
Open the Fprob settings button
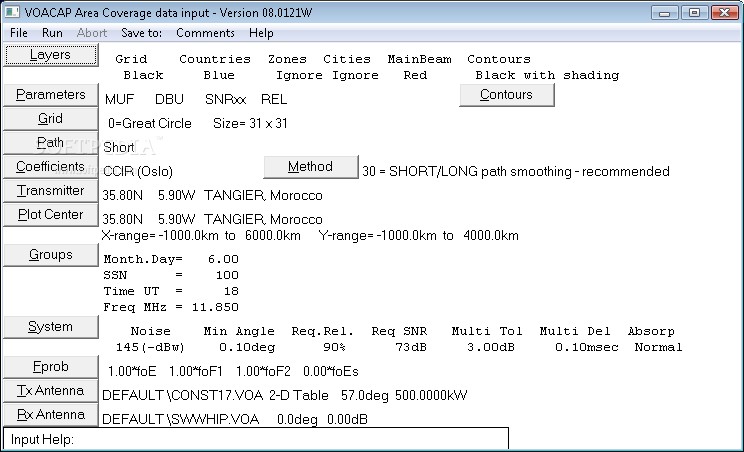click(x=50, y=367)
